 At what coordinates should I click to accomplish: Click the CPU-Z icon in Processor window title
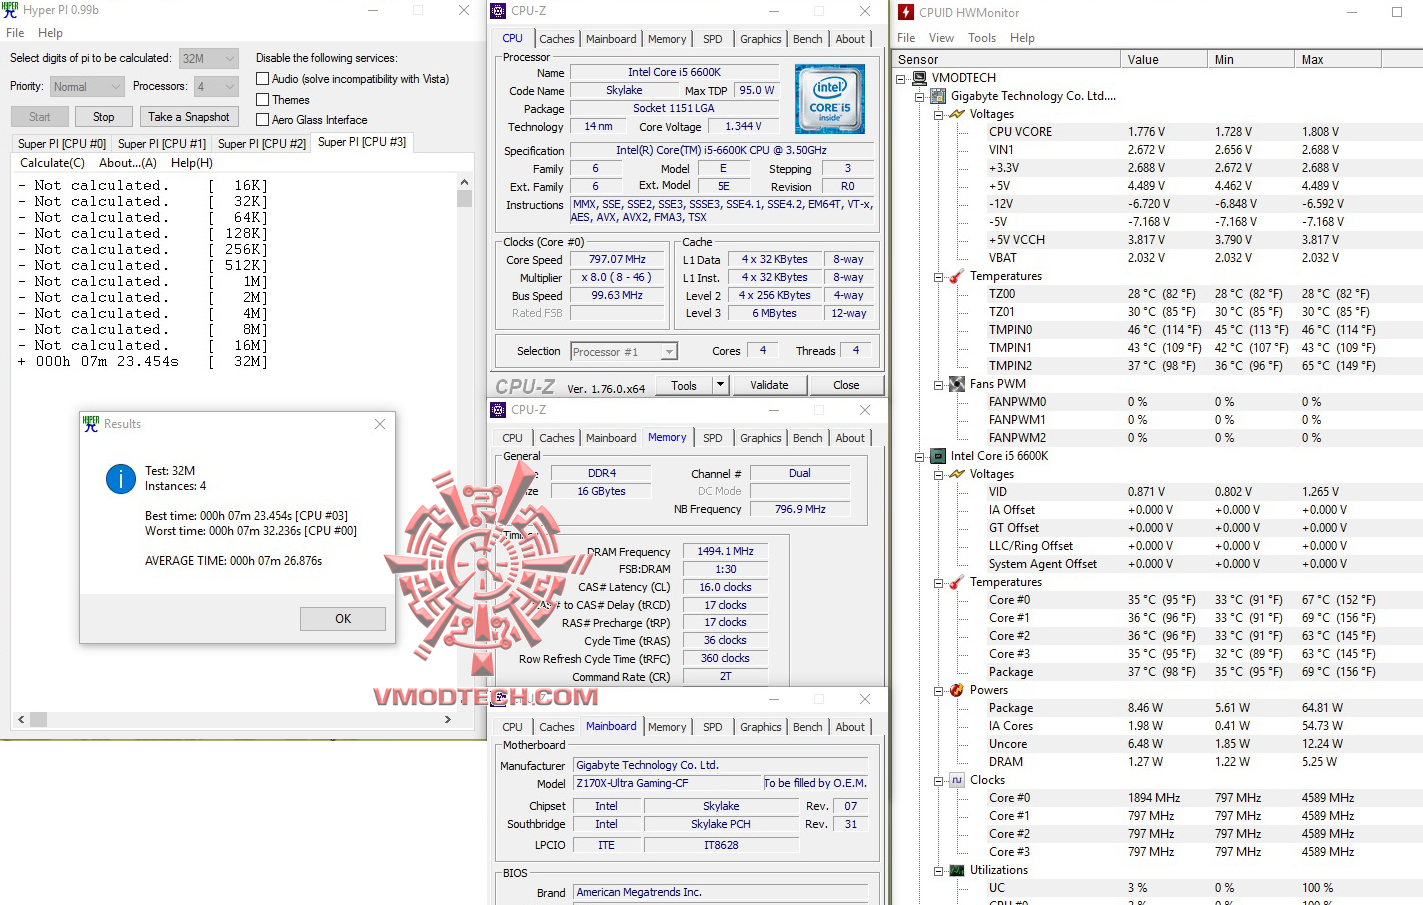(x=498, y=11)
